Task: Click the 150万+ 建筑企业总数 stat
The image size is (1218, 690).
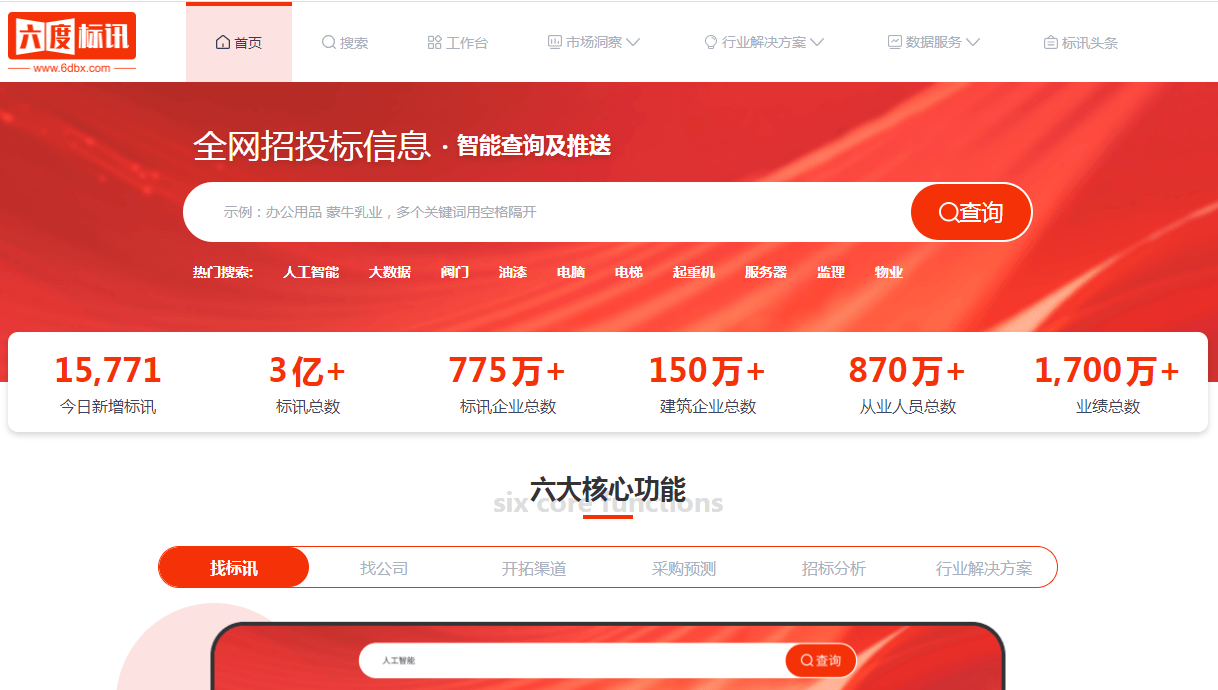Action: coord(708,383)
